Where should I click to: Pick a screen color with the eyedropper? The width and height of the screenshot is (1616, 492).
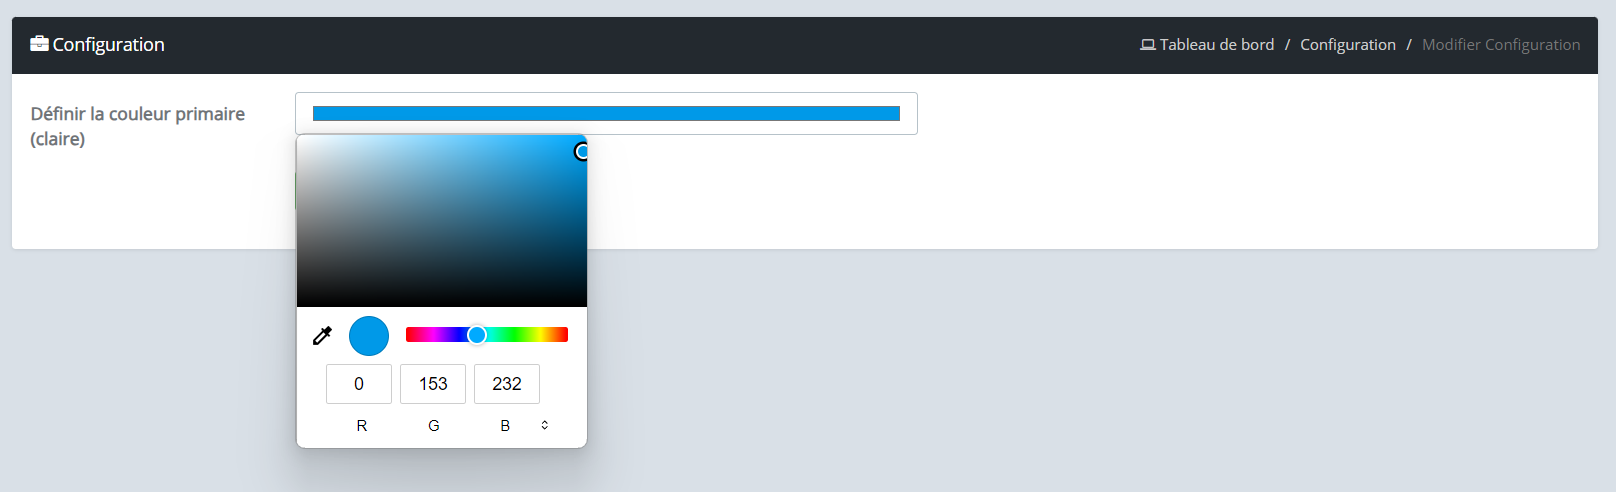point(322,336)
